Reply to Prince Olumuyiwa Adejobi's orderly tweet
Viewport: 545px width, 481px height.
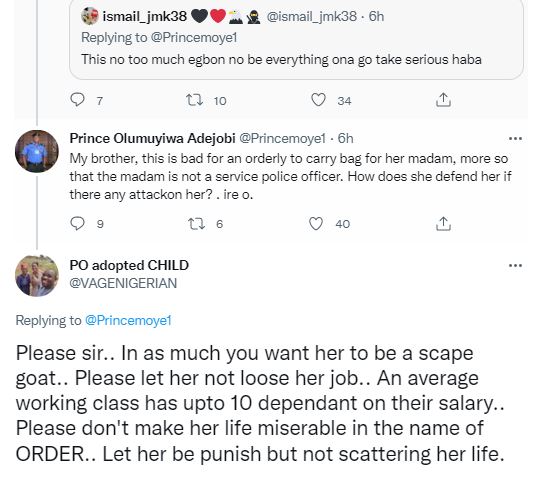(77, 223)
